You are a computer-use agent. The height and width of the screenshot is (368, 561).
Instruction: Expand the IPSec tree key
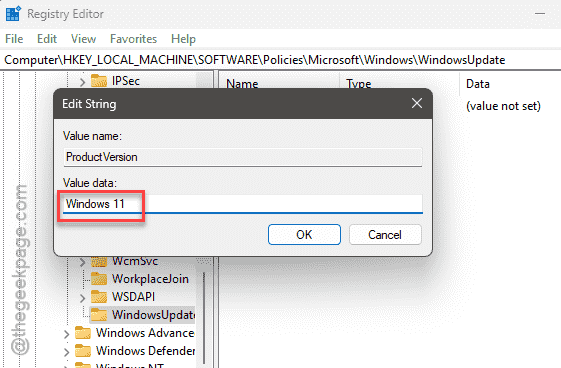(83, 82)
